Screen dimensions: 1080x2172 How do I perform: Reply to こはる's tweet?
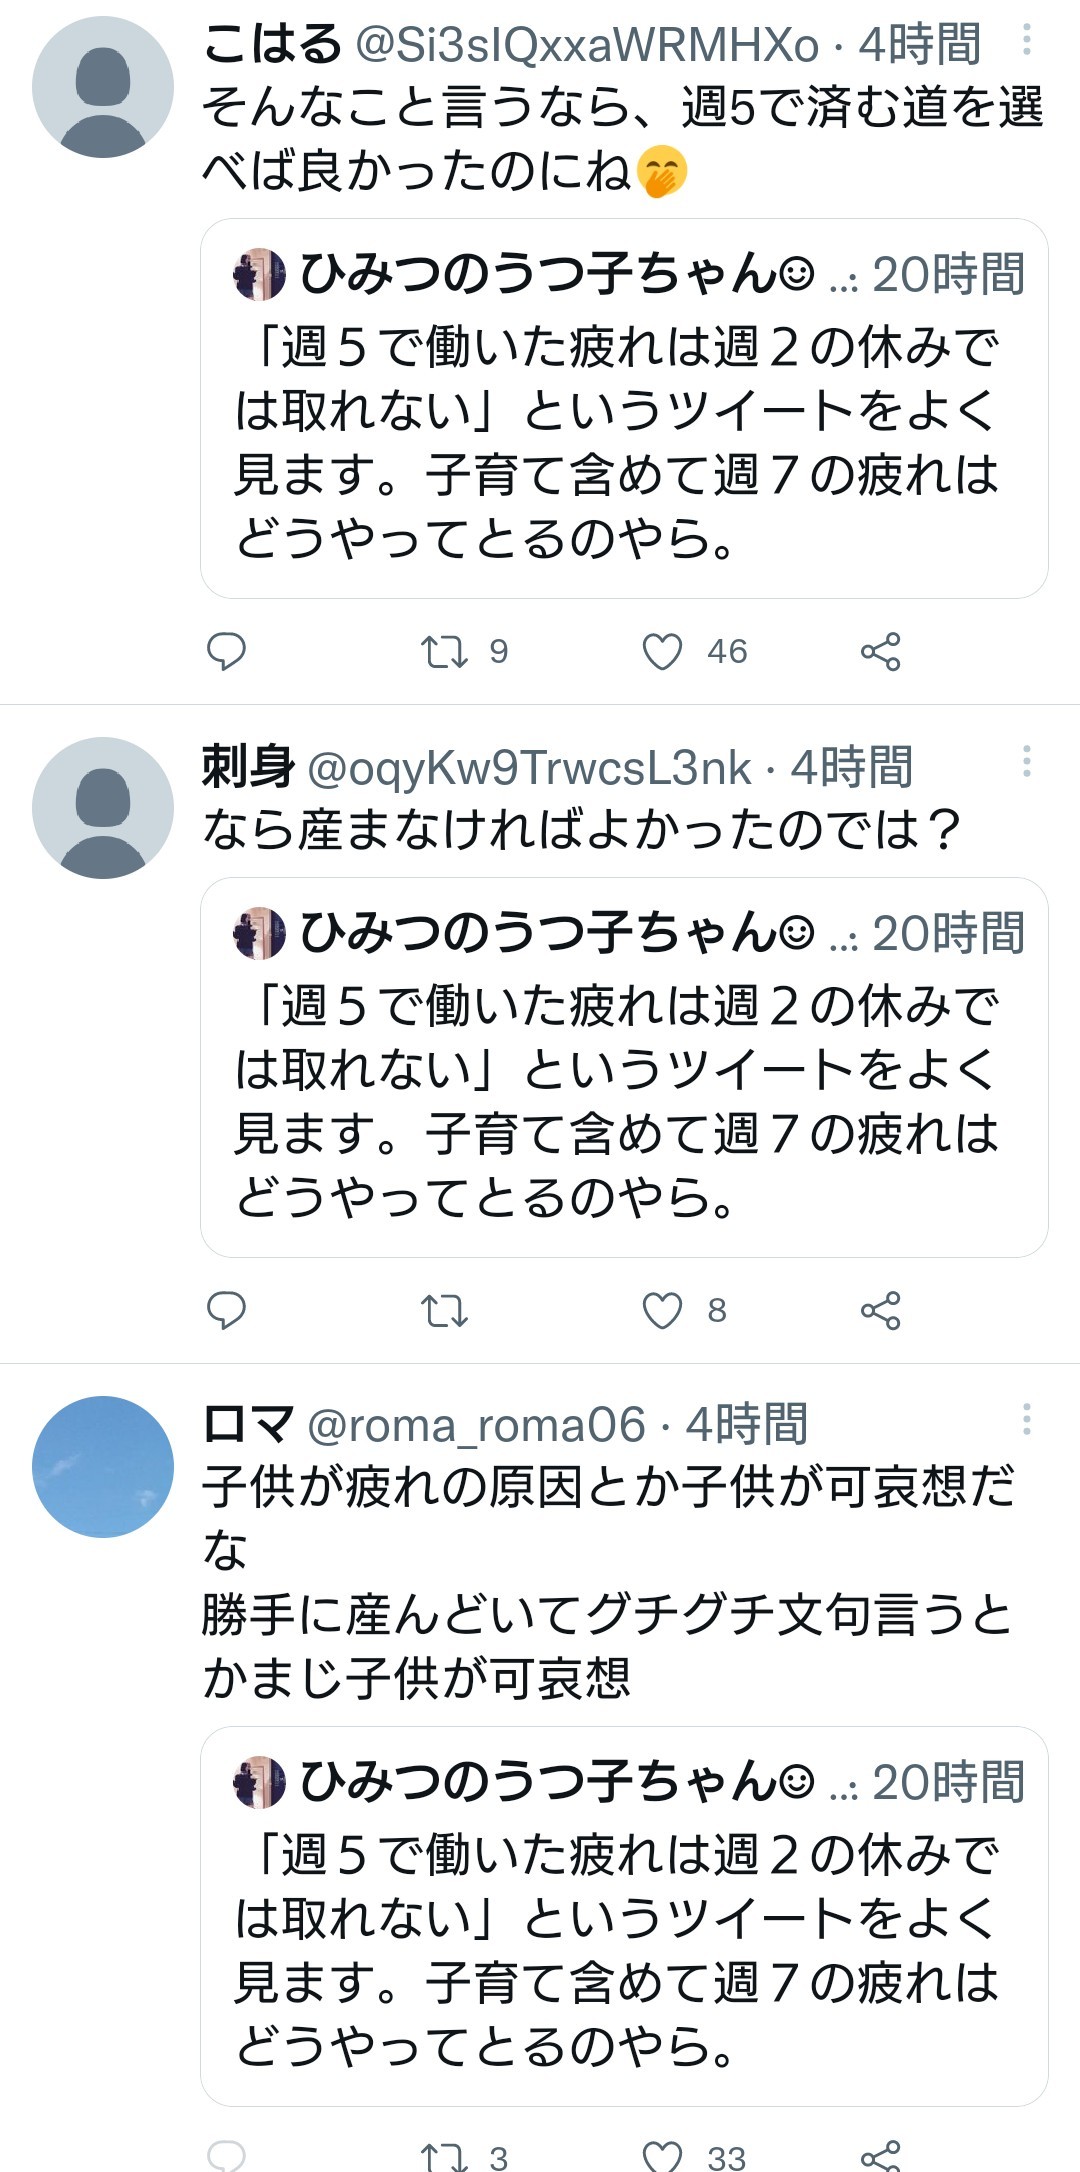coord(226,651)
